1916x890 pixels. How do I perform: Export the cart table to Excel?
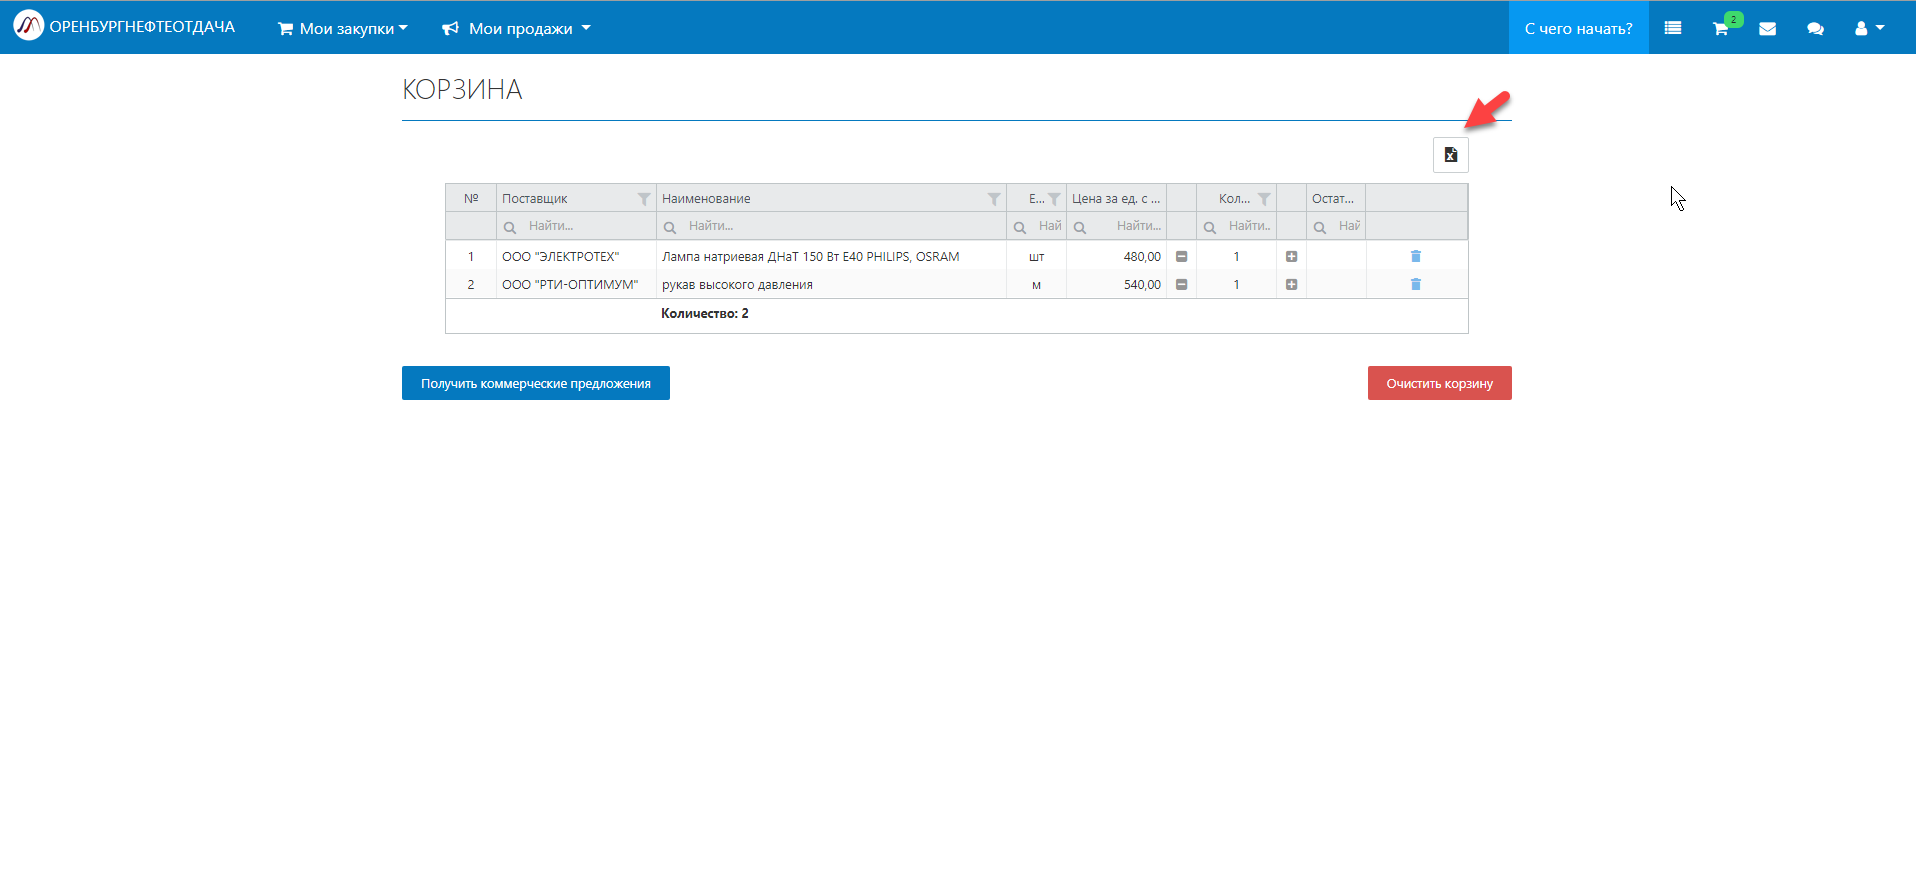tap(1450, 155)
